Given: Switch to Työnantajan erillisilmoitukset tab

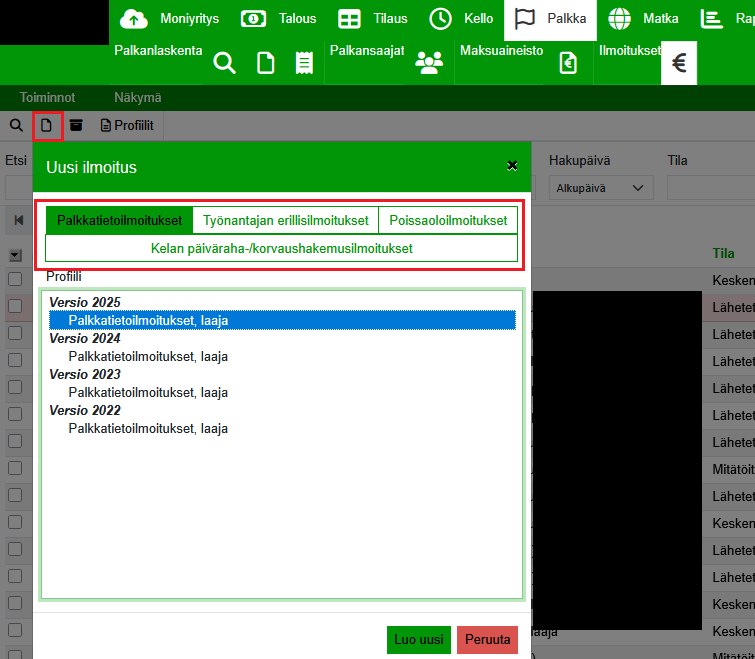Looking at the screenshot, I should point(285,221).
